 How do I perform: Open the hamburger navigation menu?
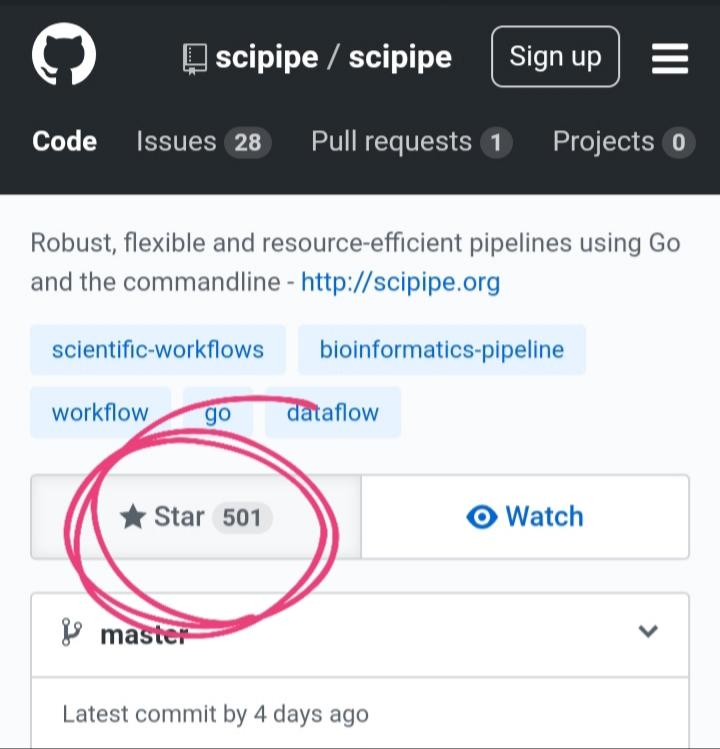click(670, 58)
